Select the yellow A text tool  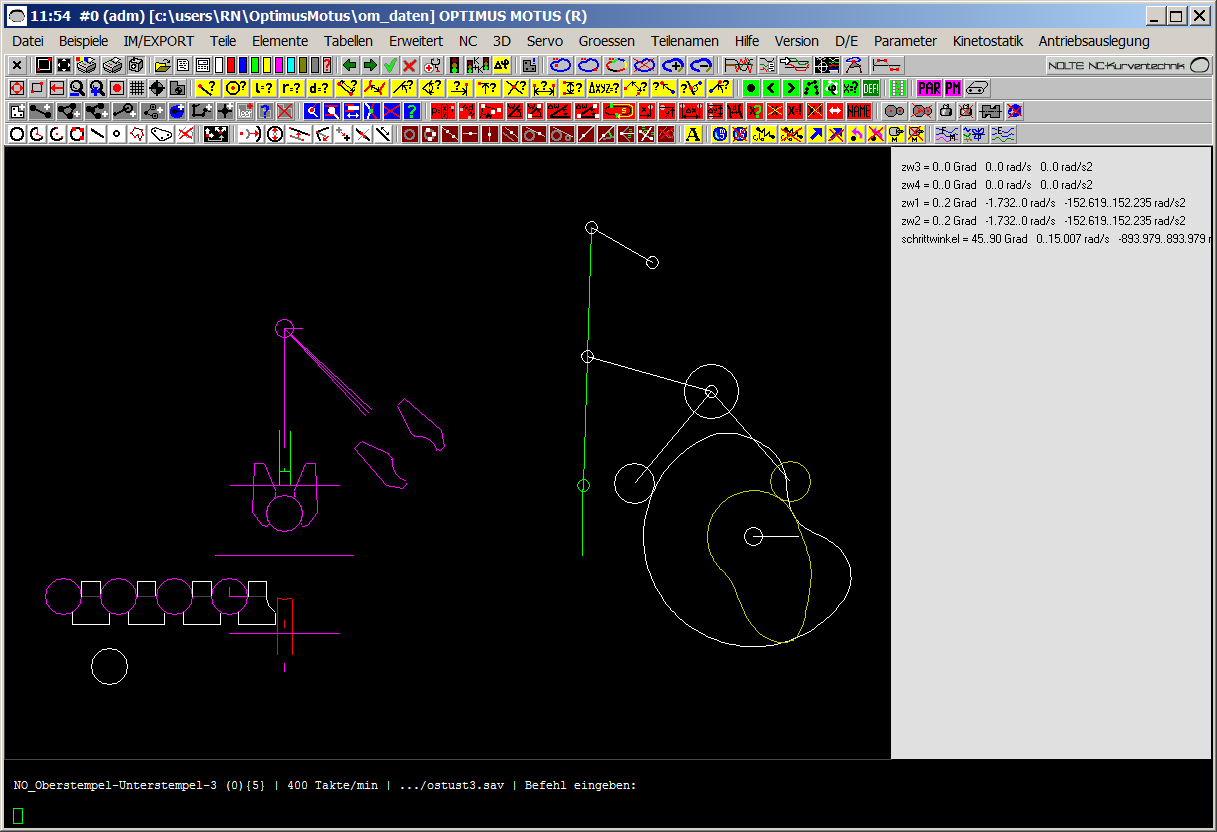pos(694,133)
